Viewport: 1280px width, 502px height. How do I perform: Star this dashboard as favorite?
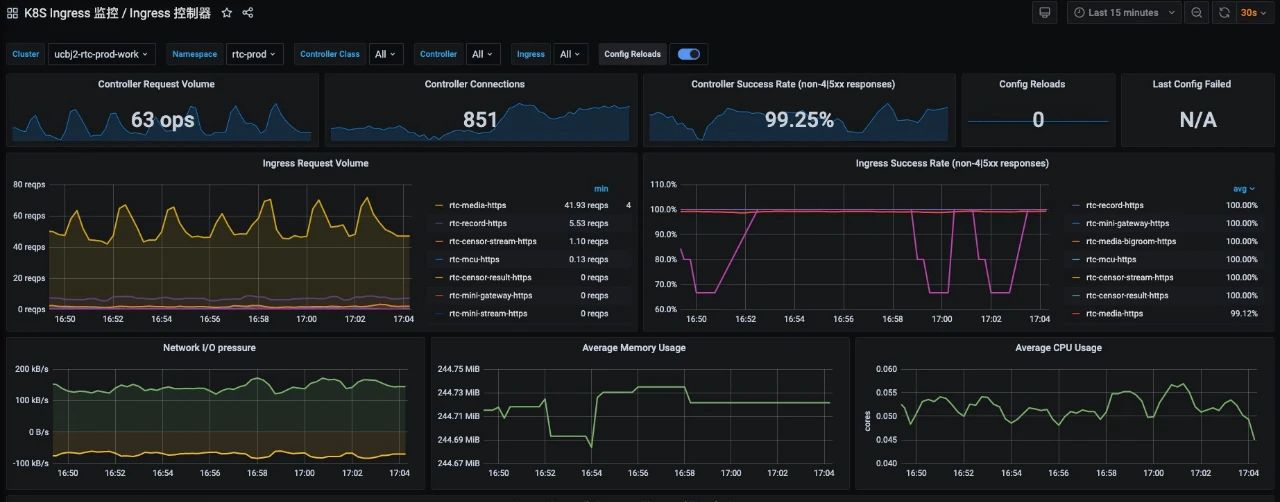pos(227,13)
